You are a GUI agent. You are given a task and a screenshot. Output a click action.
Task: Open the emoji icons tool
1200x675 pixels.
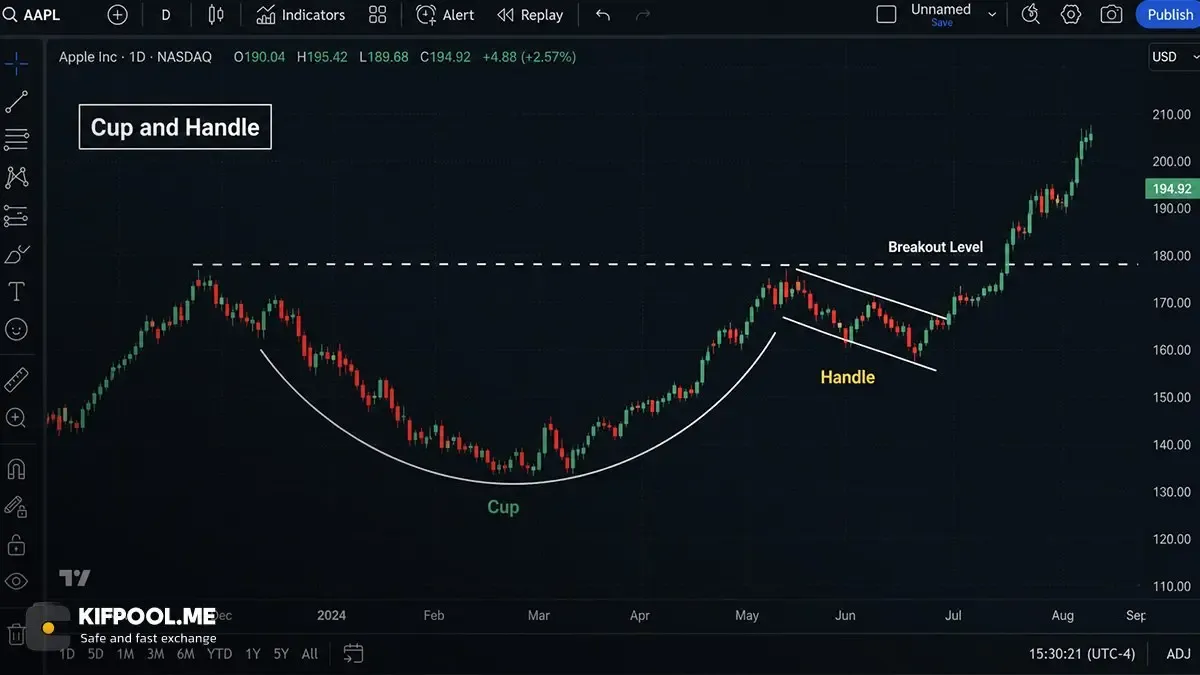point(16,329)
